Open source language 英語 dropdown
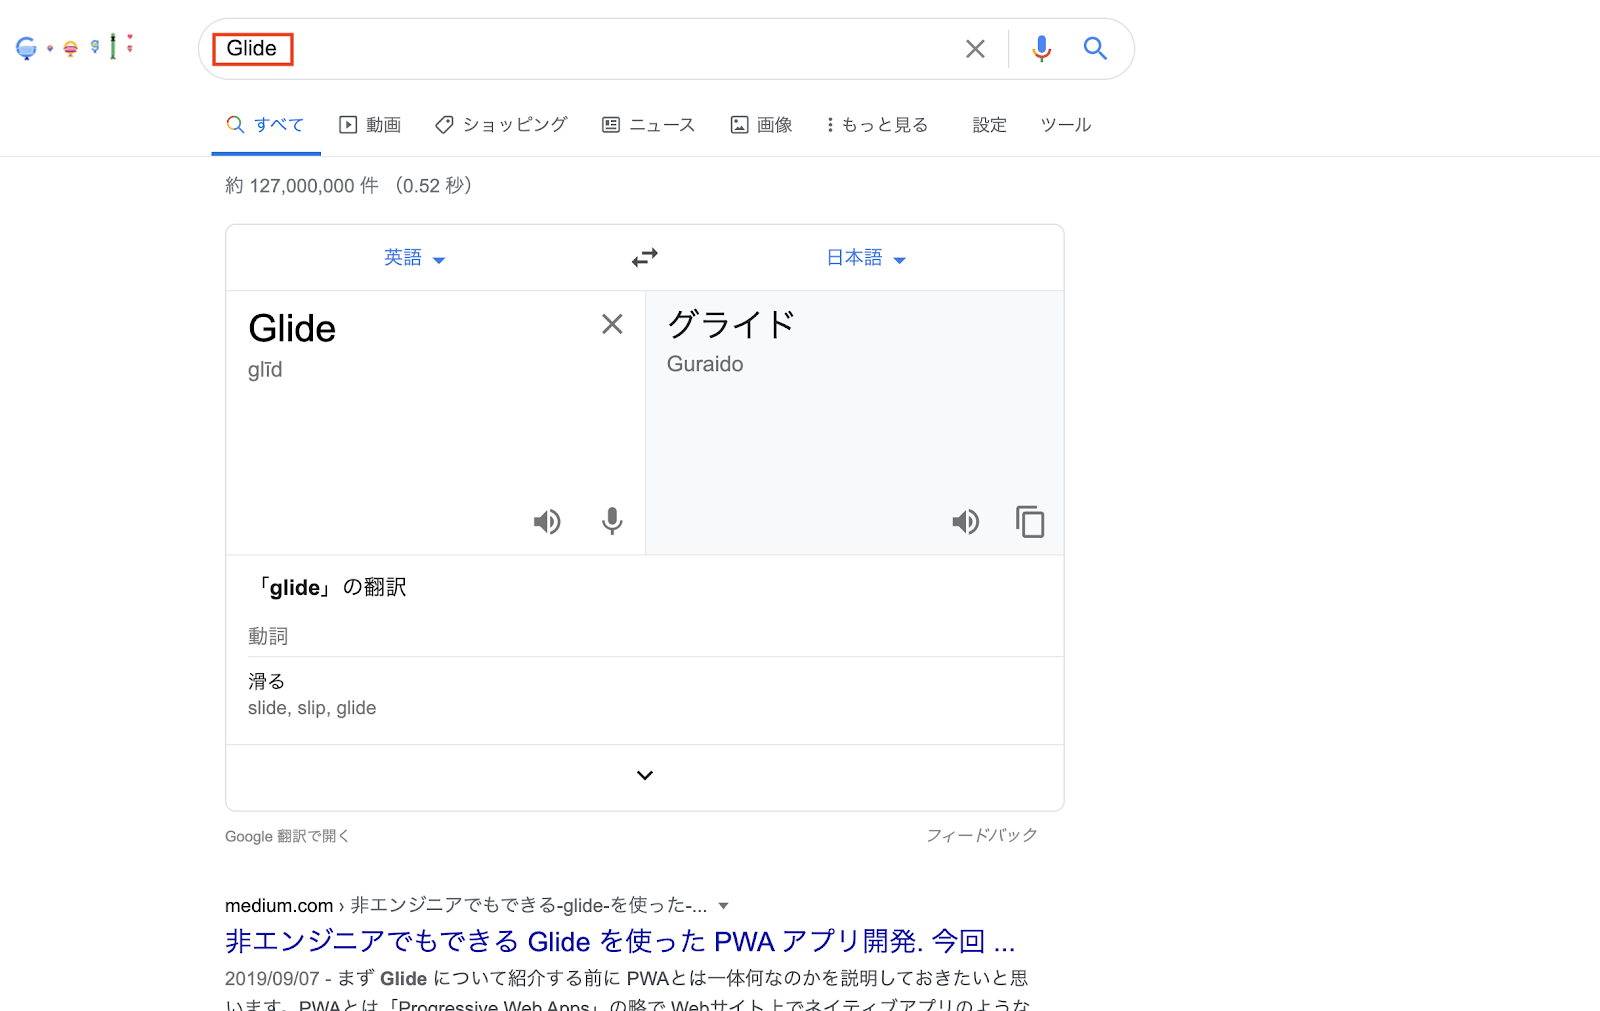 click(414, 258)
